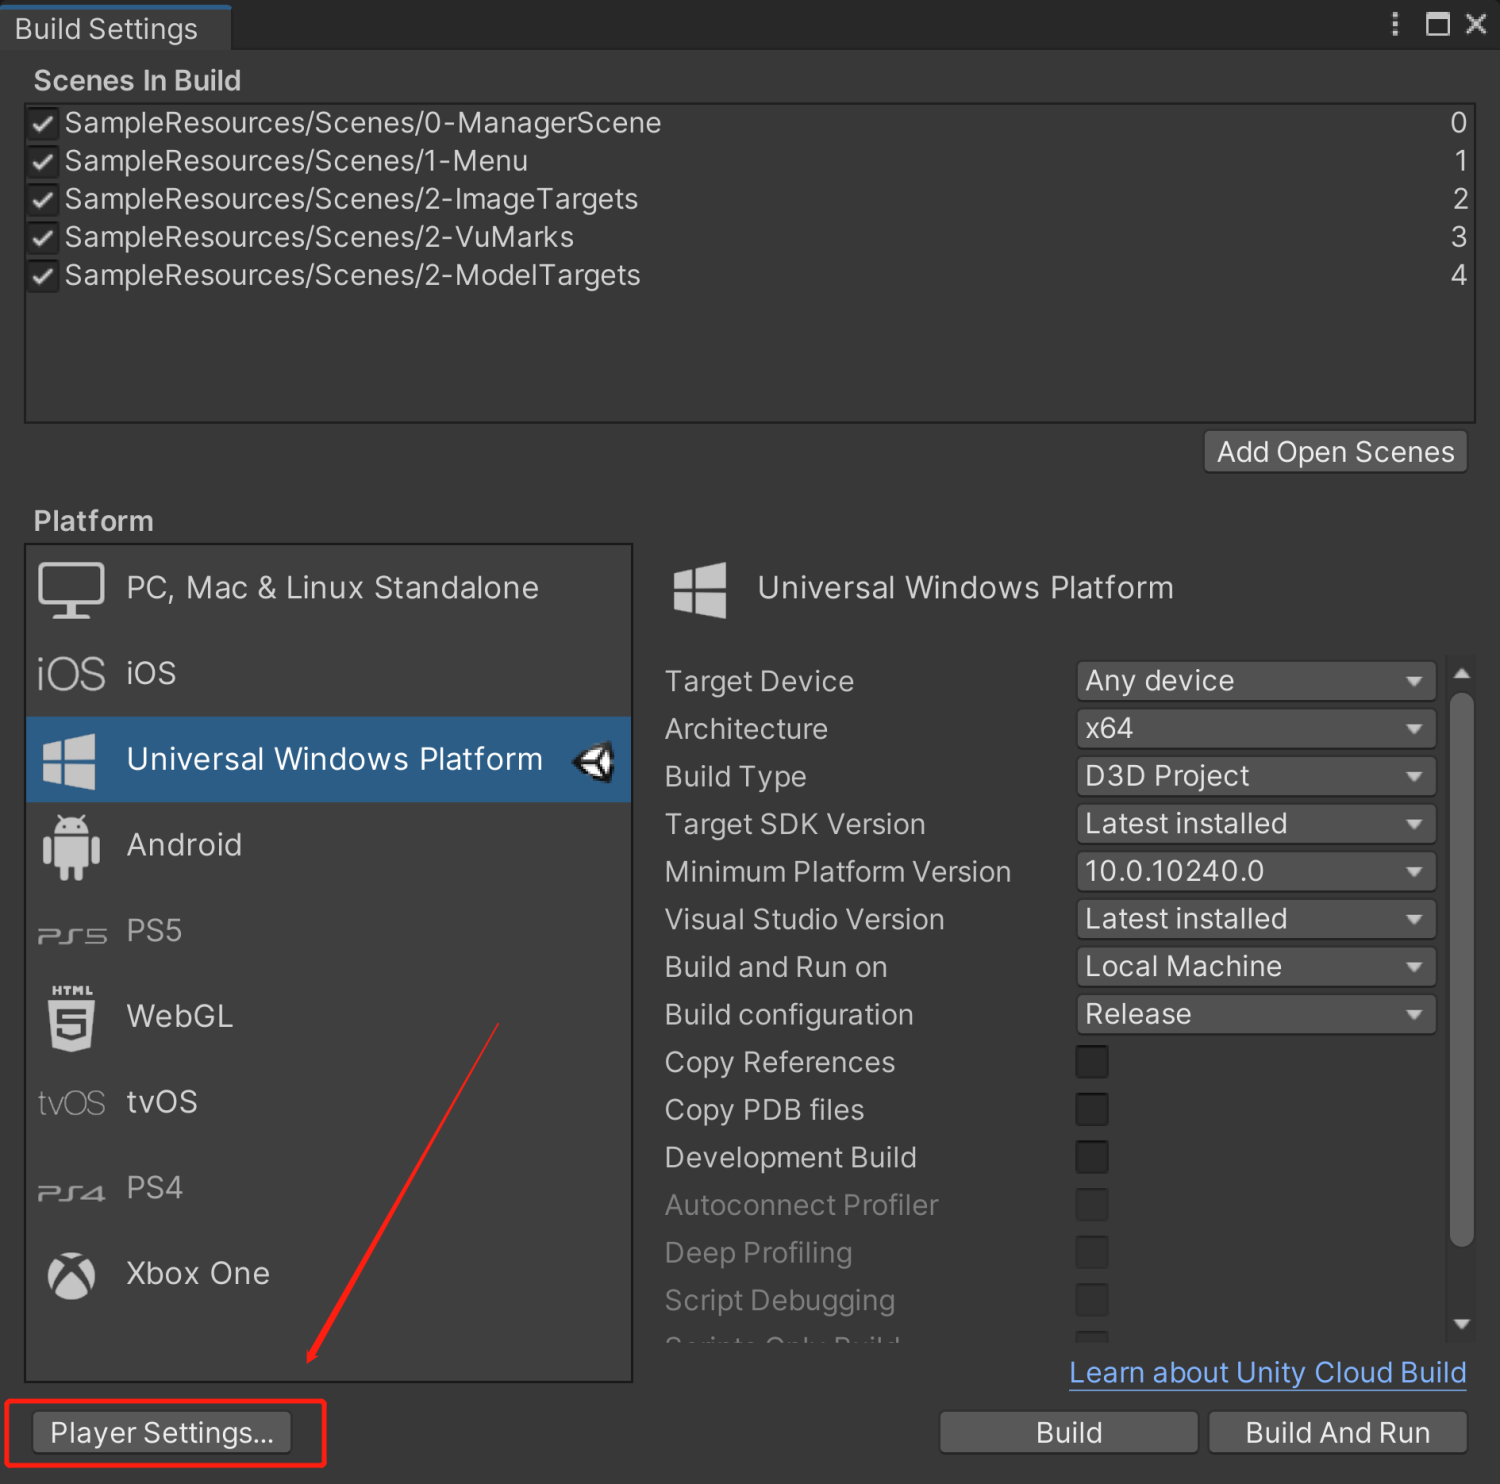Screen dimensions: 1500x1484
Task: Click the scroll up arrow in settings panel
Action: [1462, 674]
